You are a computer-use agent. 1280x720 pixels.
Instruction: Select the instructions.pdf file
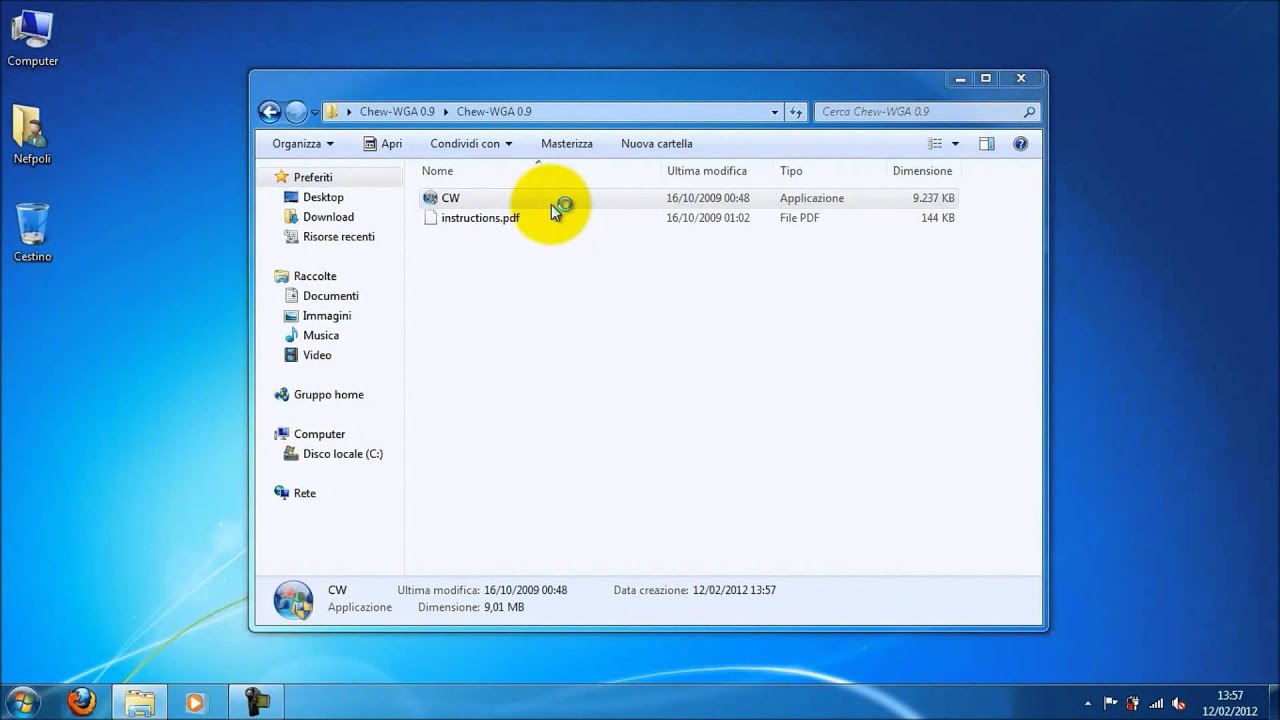tap(688, 218)
